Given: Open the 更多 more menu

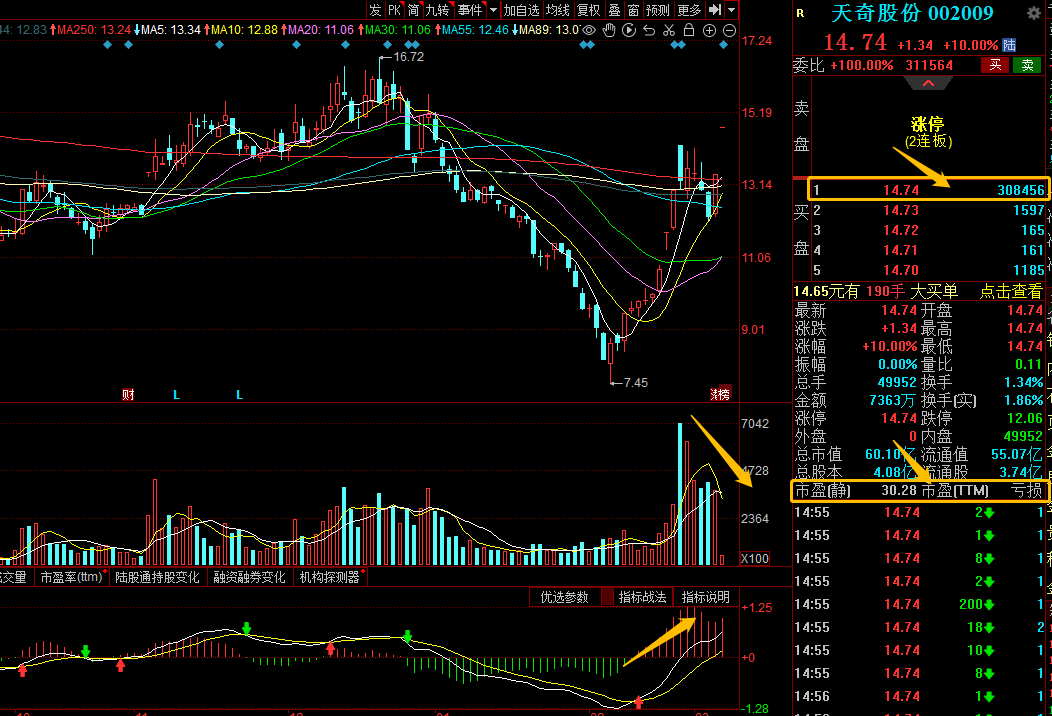Looking at the screenshot, I should point(689,10).
